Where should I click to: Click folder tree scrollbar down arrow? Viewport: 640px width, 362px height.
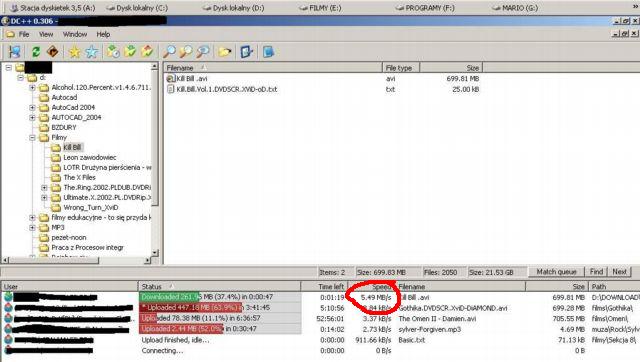pos(155,253)
